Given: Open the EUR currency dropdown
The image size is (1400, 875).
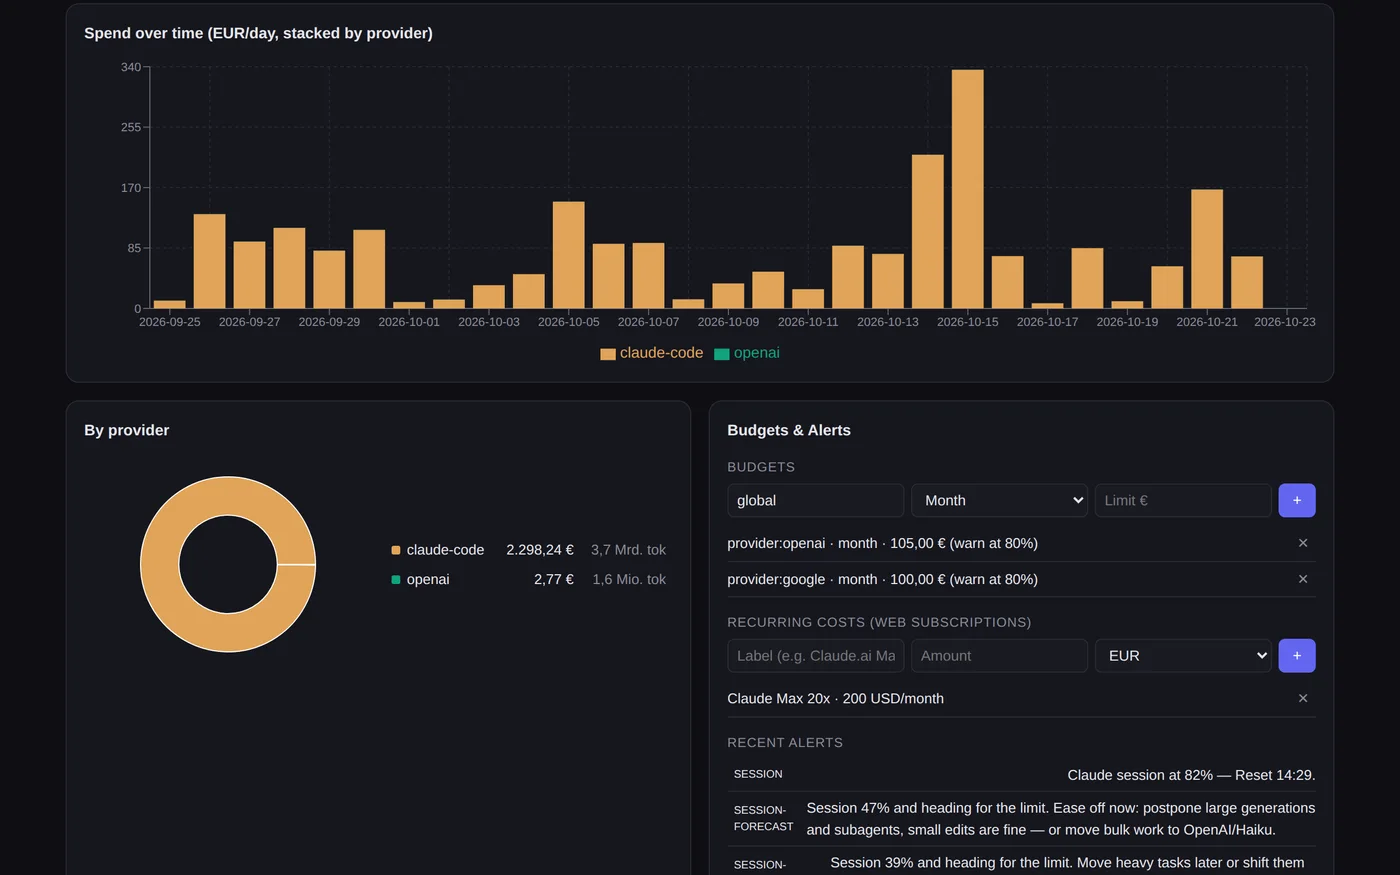Looking at the screenshot, I should [1183, 656].
